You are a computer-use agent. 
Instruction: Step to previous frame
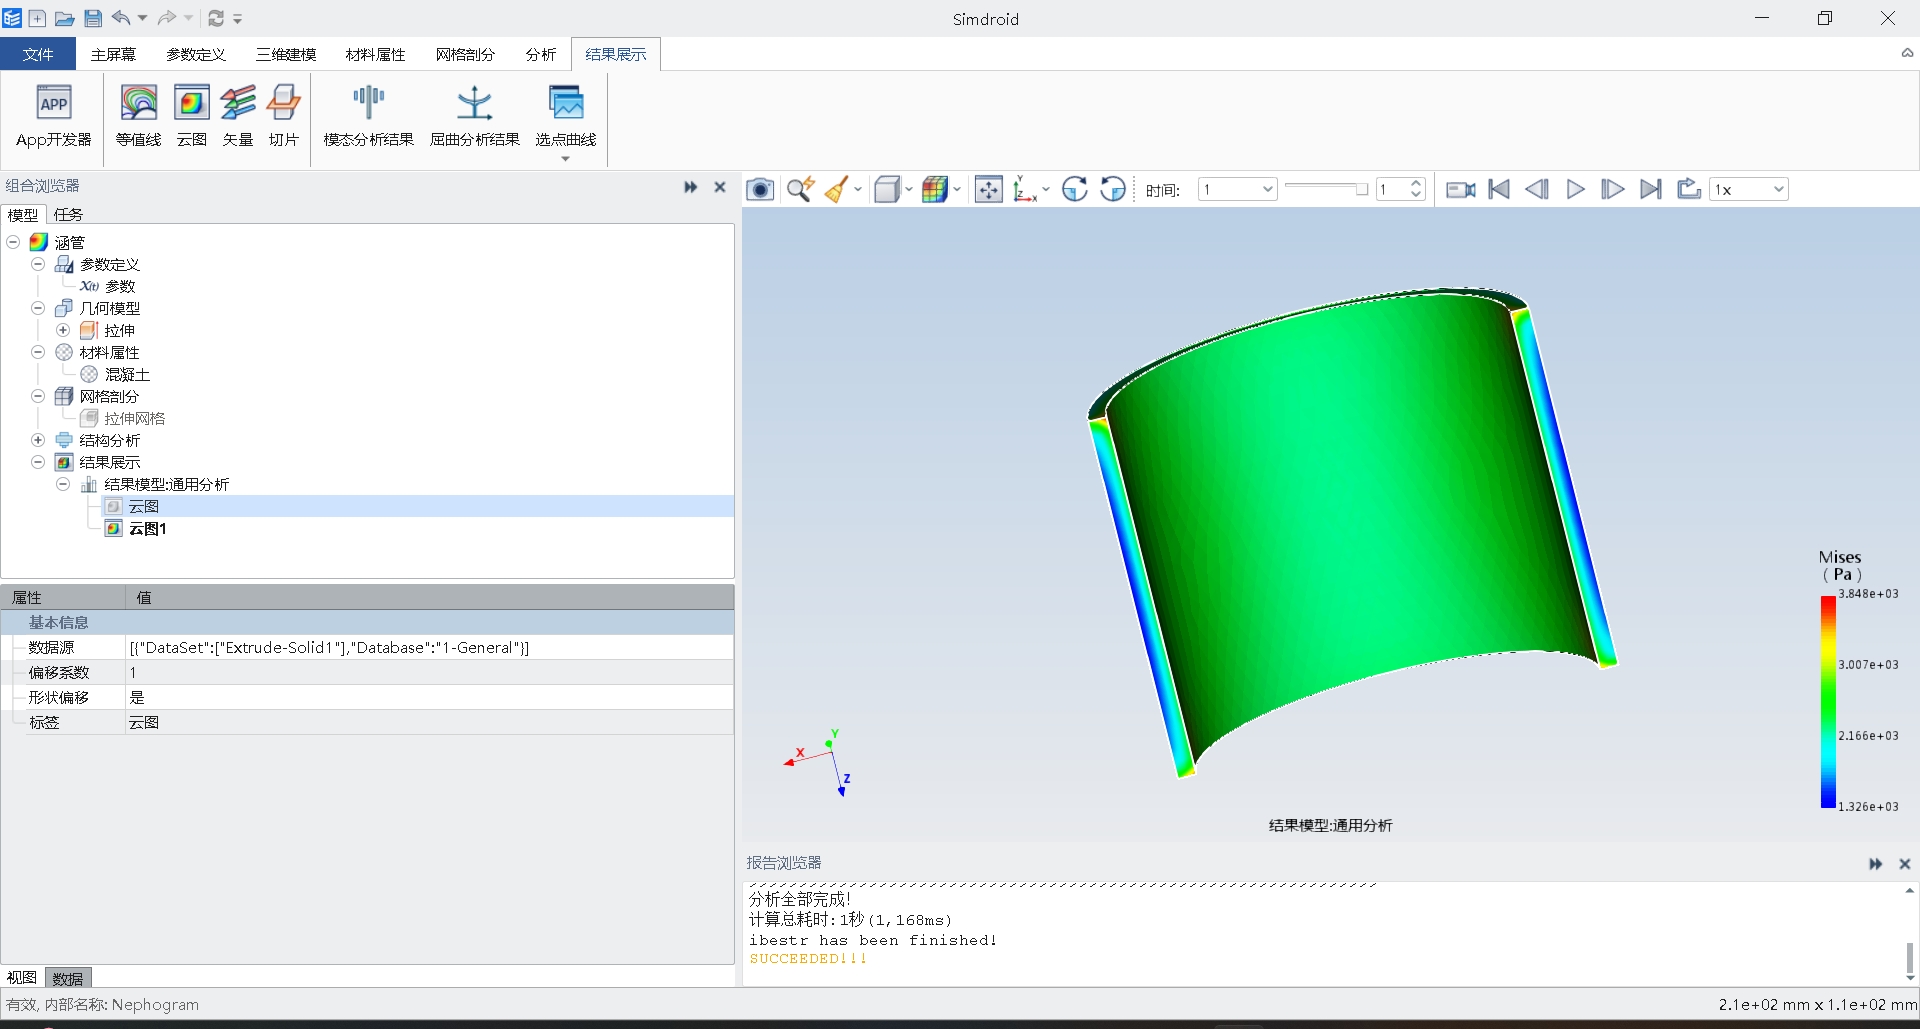(1537, 189)
